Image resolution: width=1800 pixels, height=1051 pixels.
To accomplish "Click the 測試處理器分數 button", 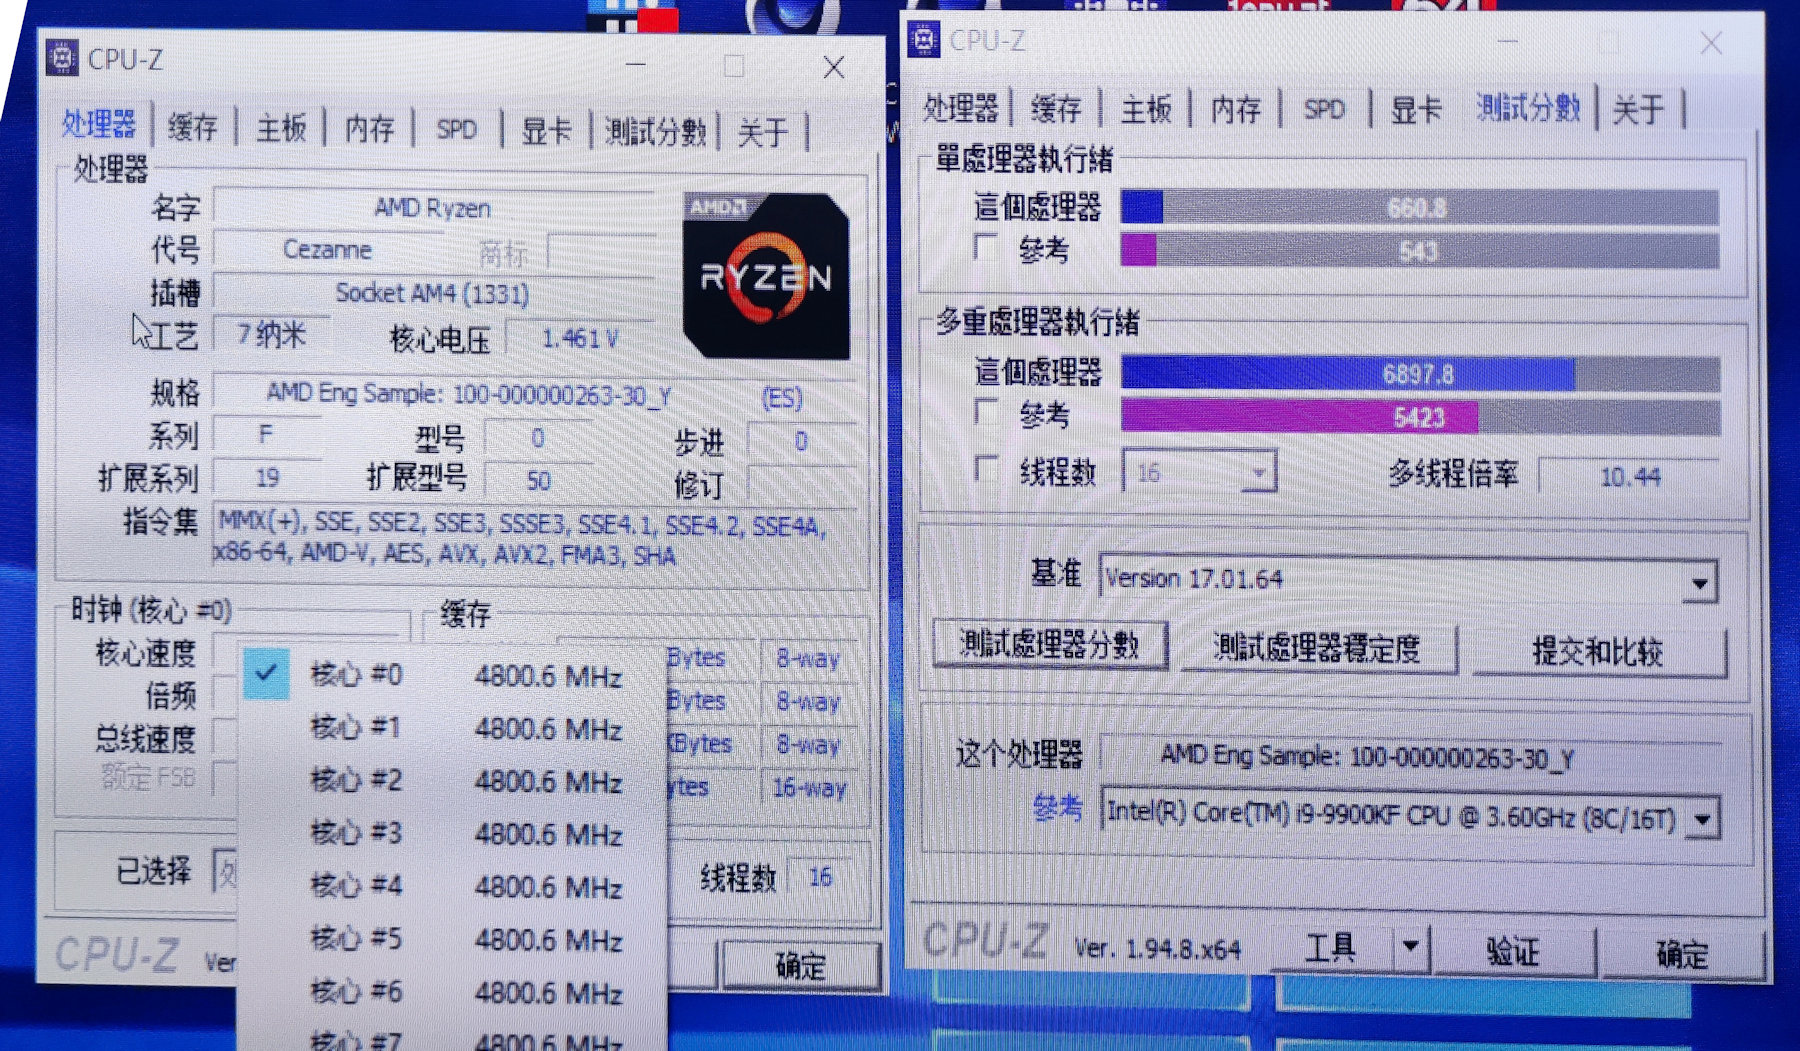I will click(x=1049, y=645).
